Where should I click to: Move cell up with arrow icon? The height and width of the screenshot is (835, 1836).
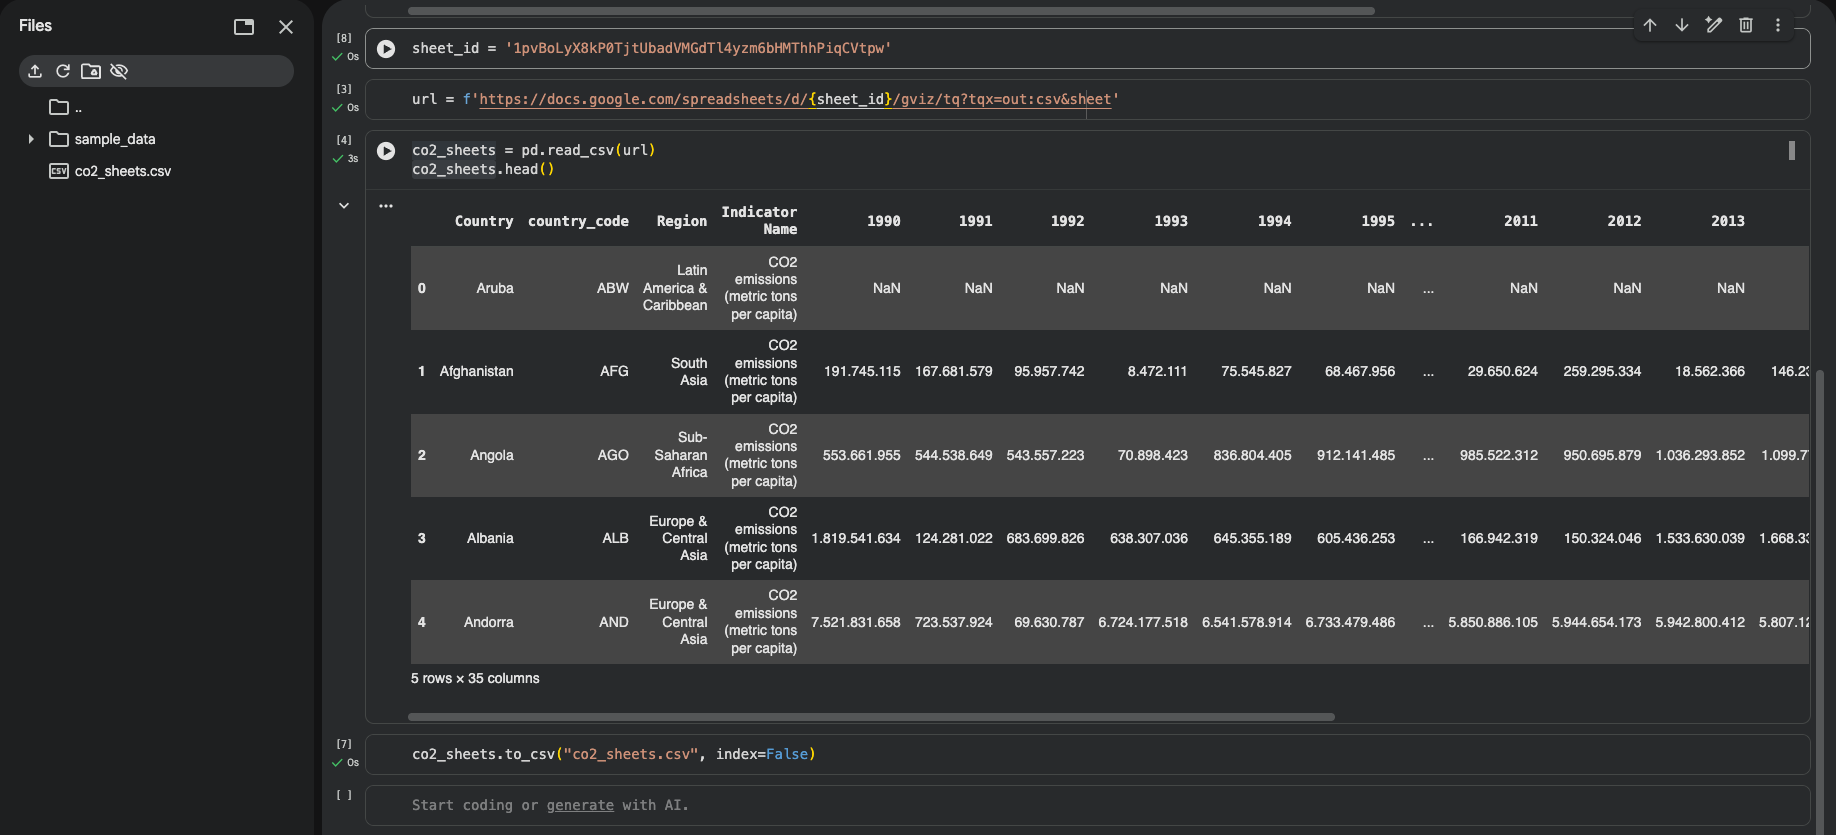(x=1650, y=25)
